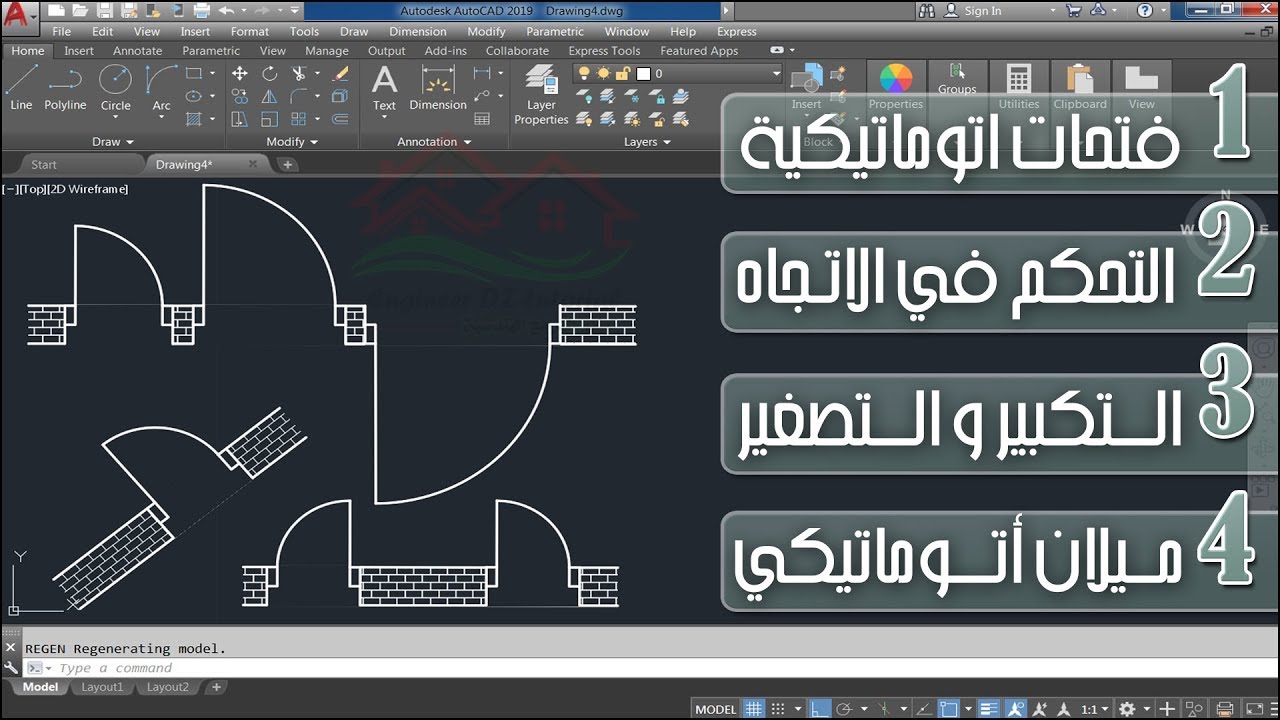Click the Customization gear in status bar
1280x720 pixels.
tap(1127, 709)
